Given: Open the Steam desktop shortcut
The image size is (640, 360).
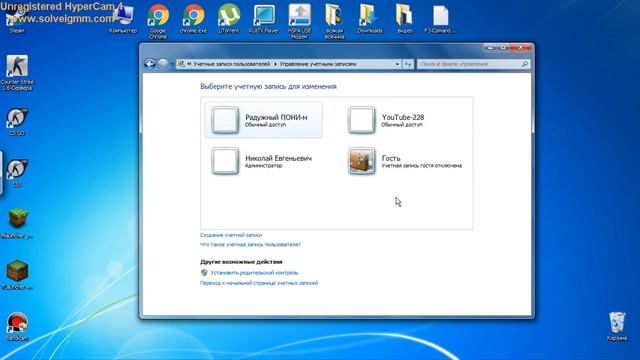Looking at the screenshot, I should coord(16,20).
